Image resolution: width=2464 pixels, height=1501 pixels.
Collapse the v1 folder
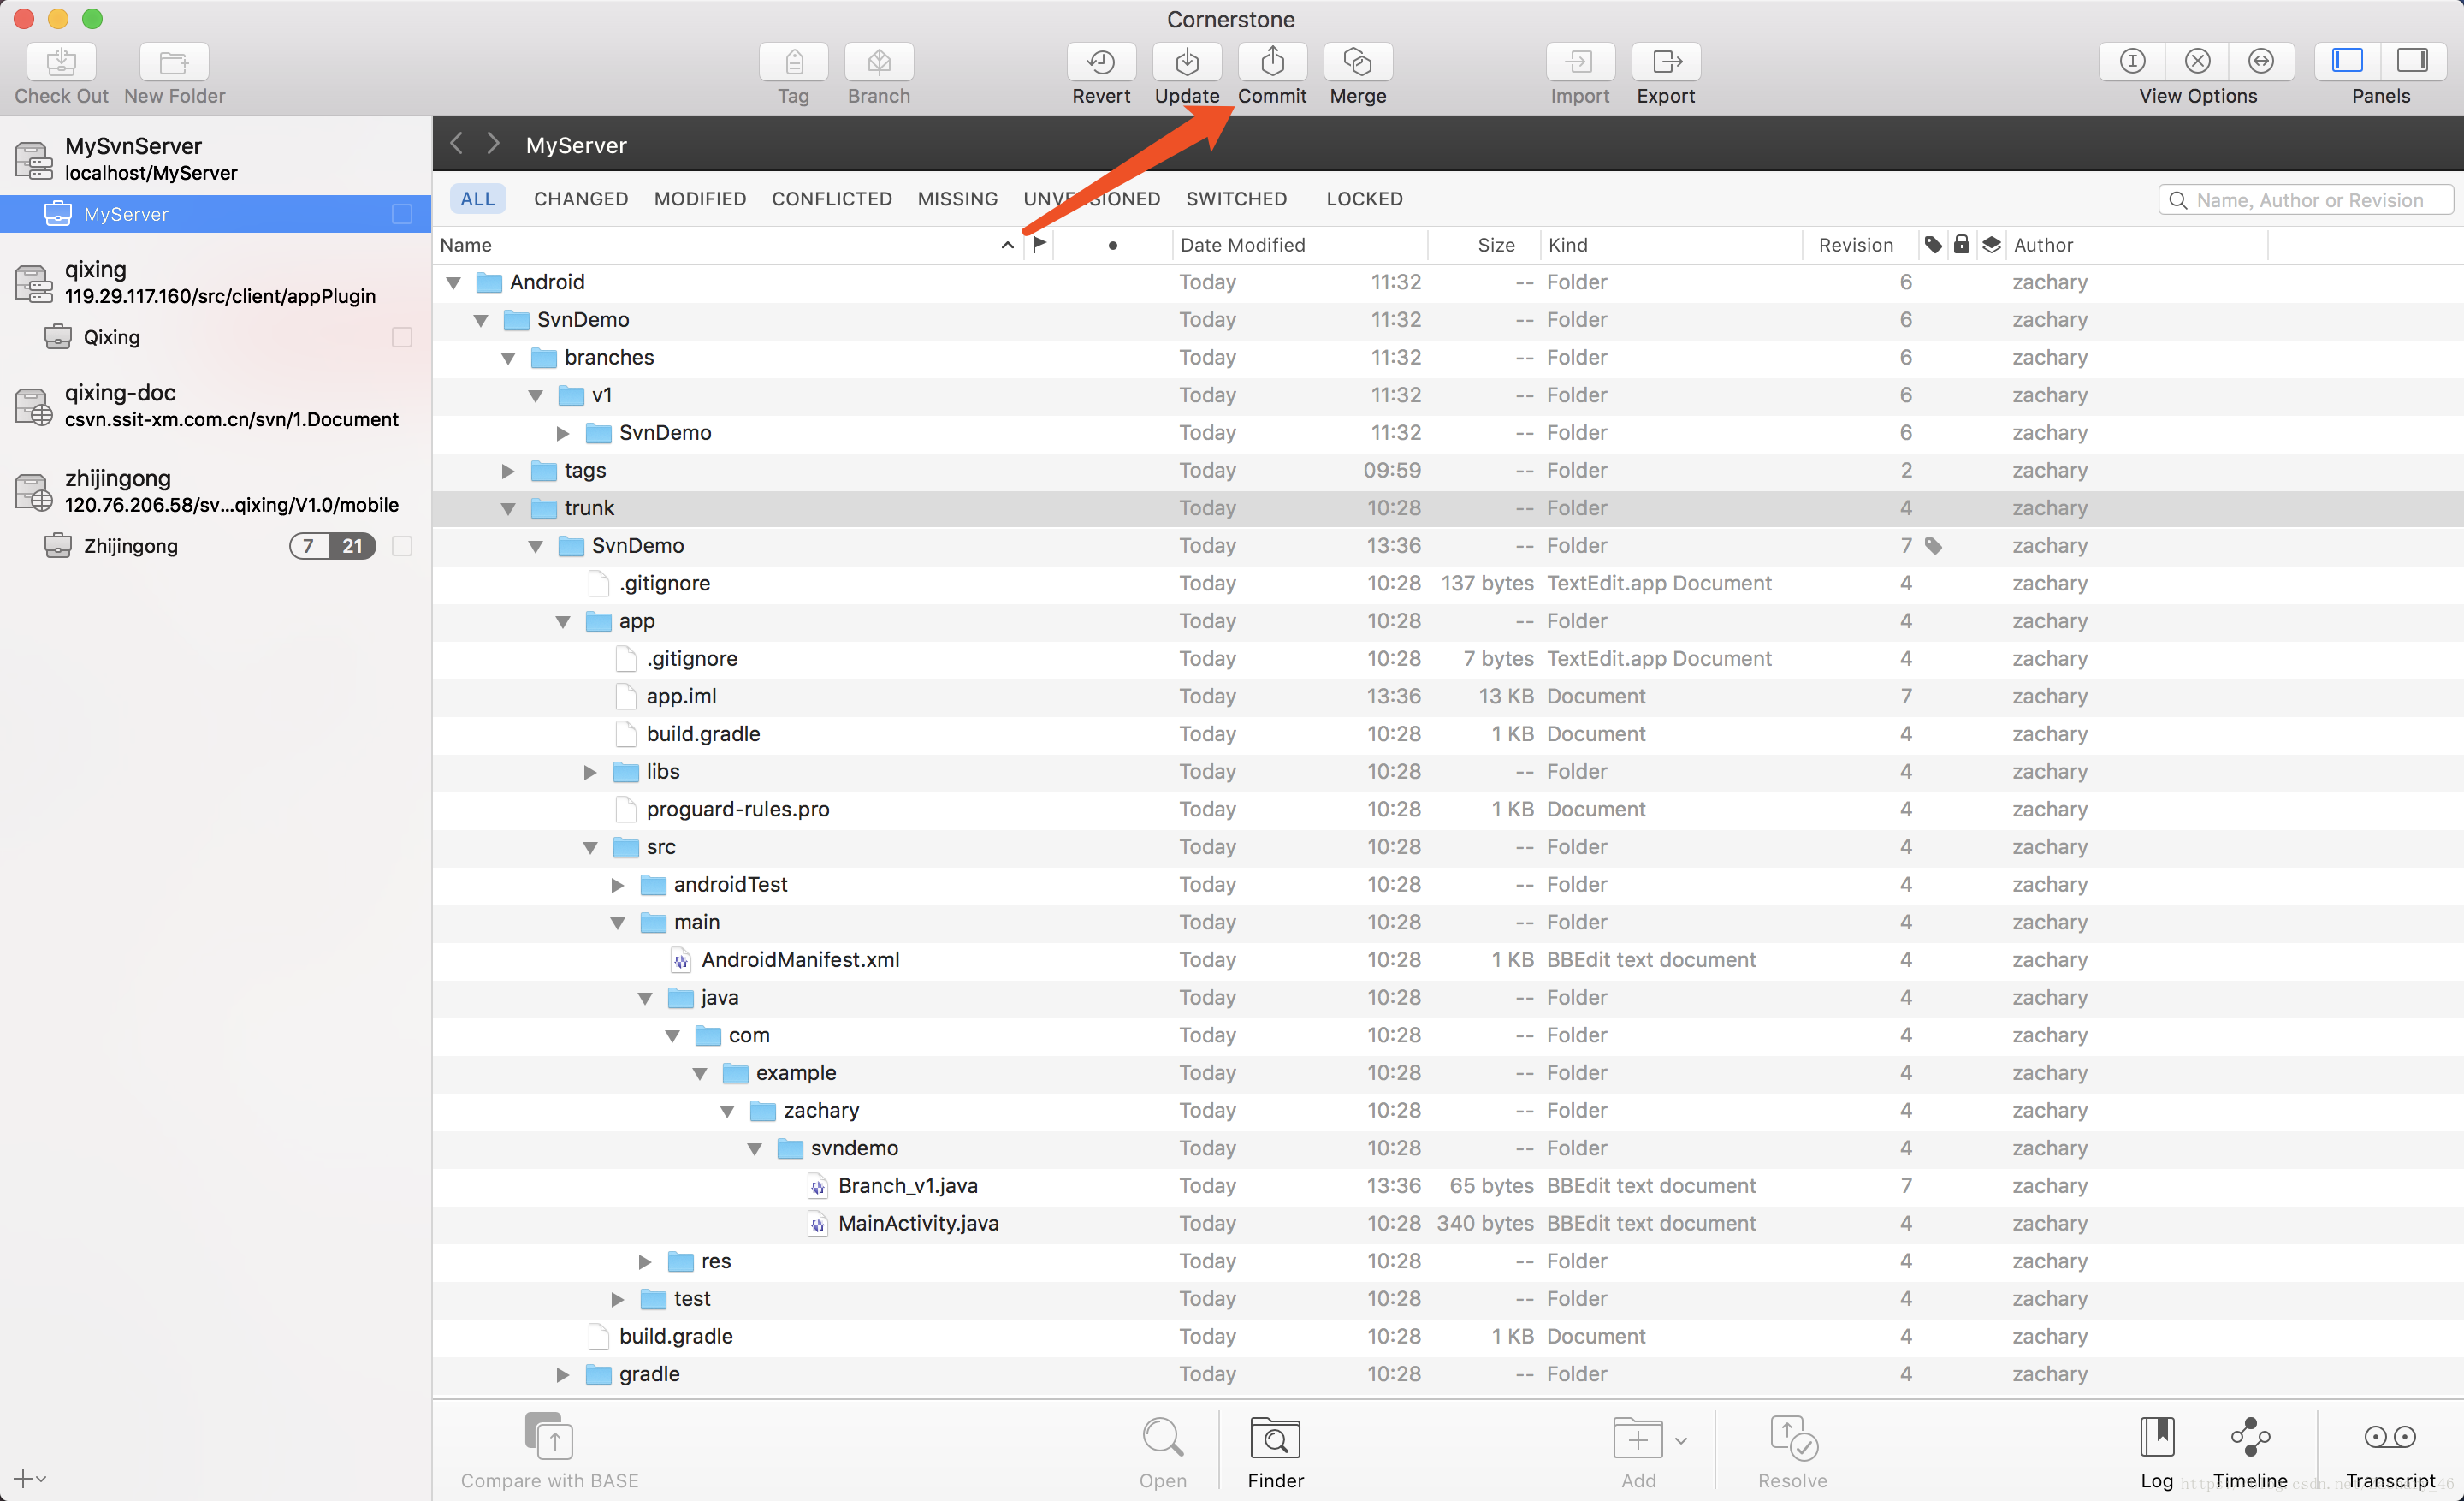click(x=536, y=396)
